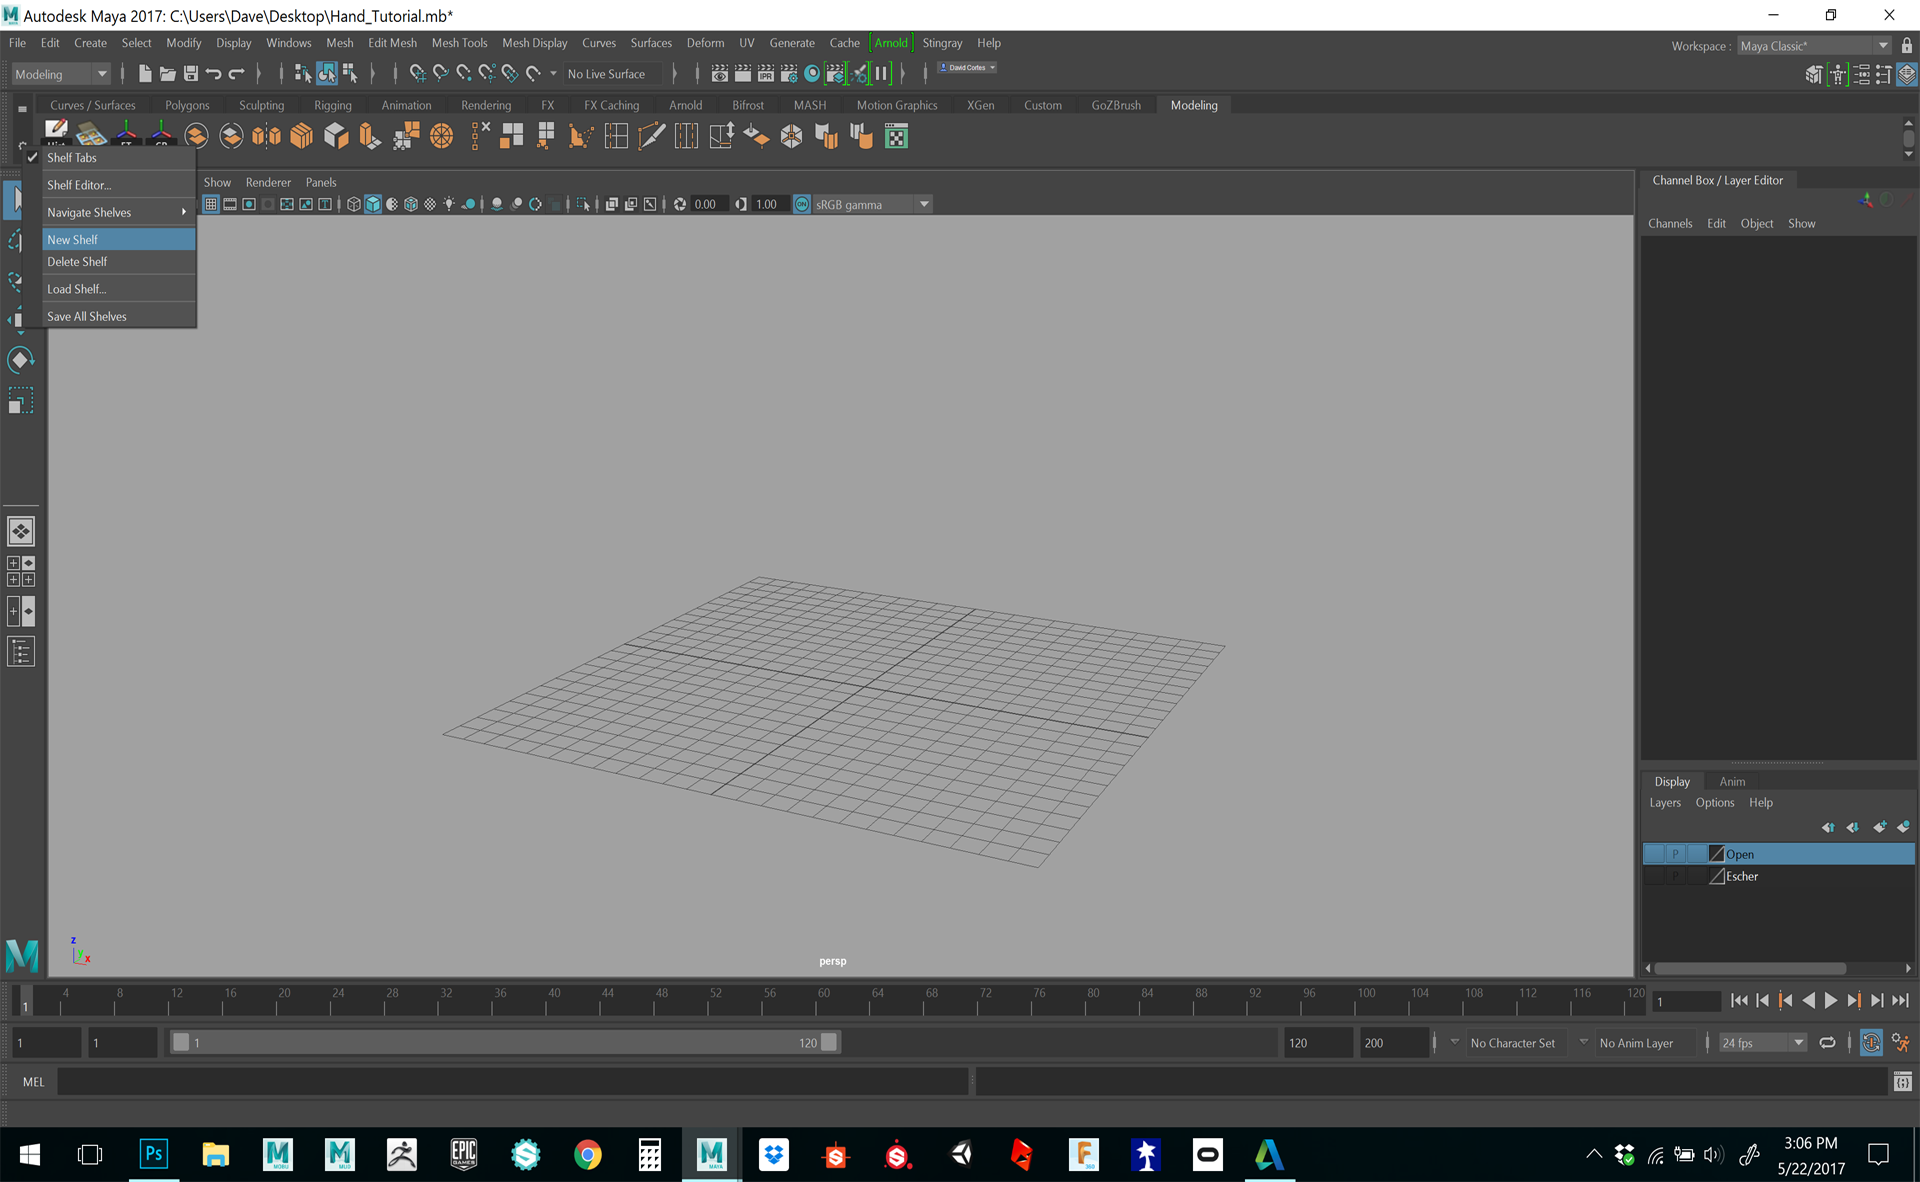
Task: Toggle the Auto Keyframe button
Action: (x=1872, y=1042)
